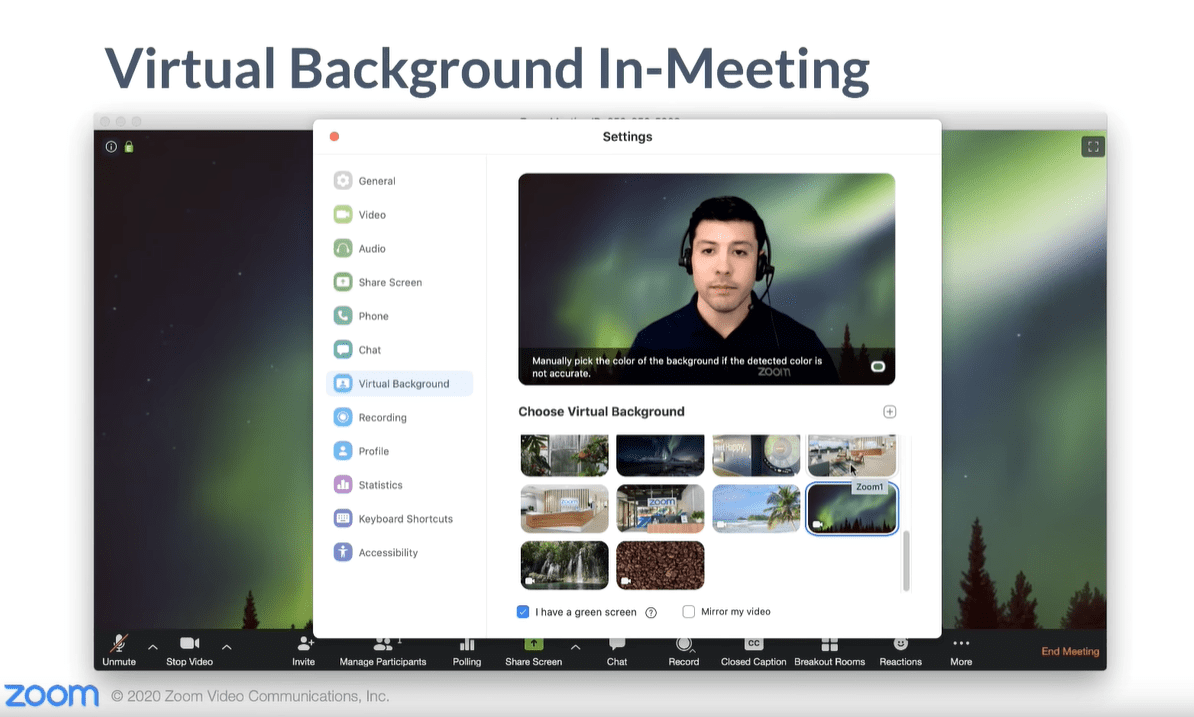Click the Closed Caption toolbar icon
The width and height of the screenshot is (1194, 717).
point(753,644)
